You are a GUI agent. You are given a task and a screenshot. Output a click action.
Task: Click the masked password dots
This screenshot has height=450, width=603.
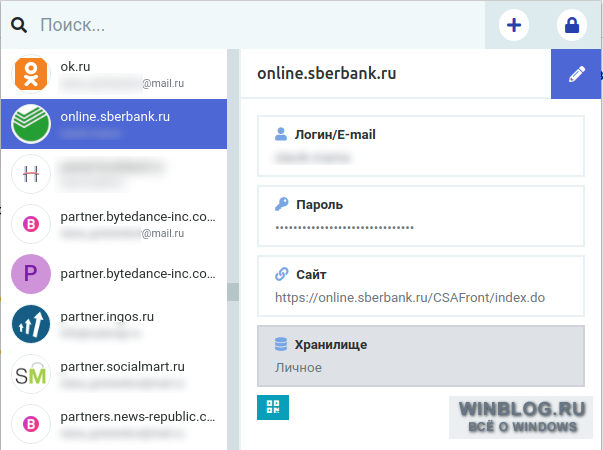(344, 228)
